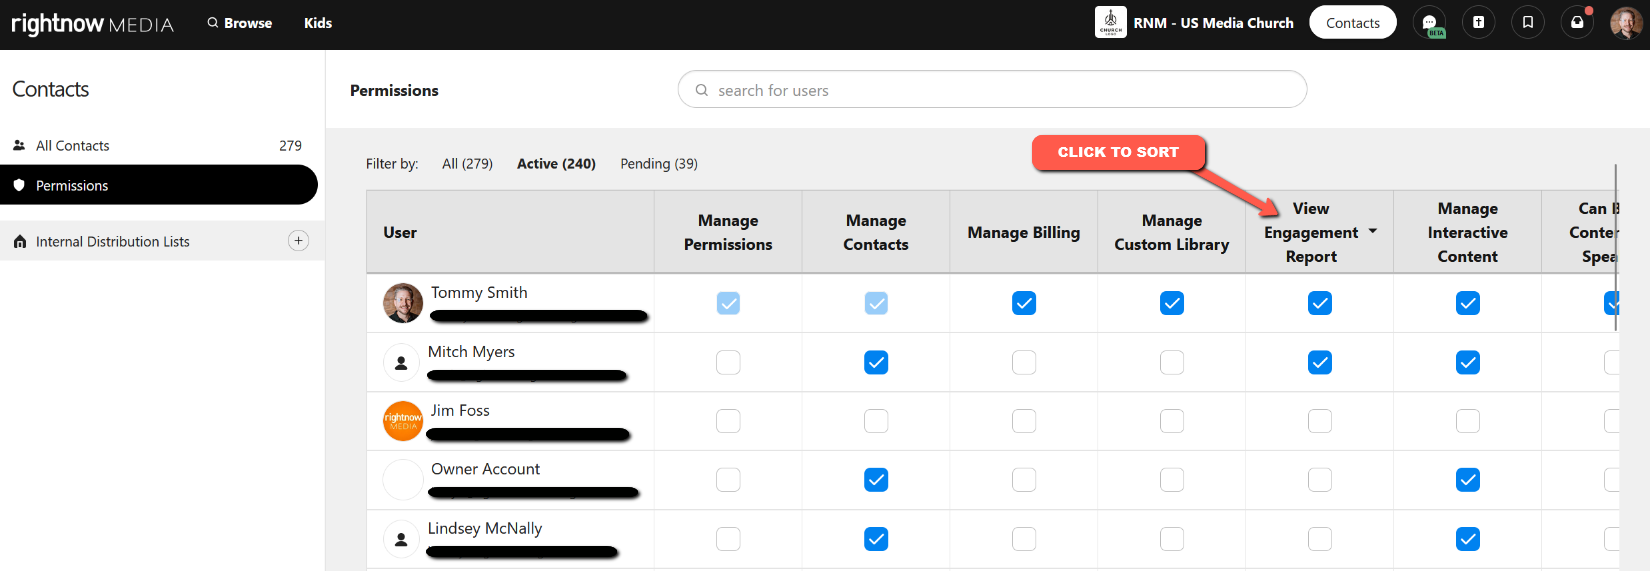Open Owner Account's user name
The width and height of the screenshot is (1650, 571).
[x=485, y=469]
